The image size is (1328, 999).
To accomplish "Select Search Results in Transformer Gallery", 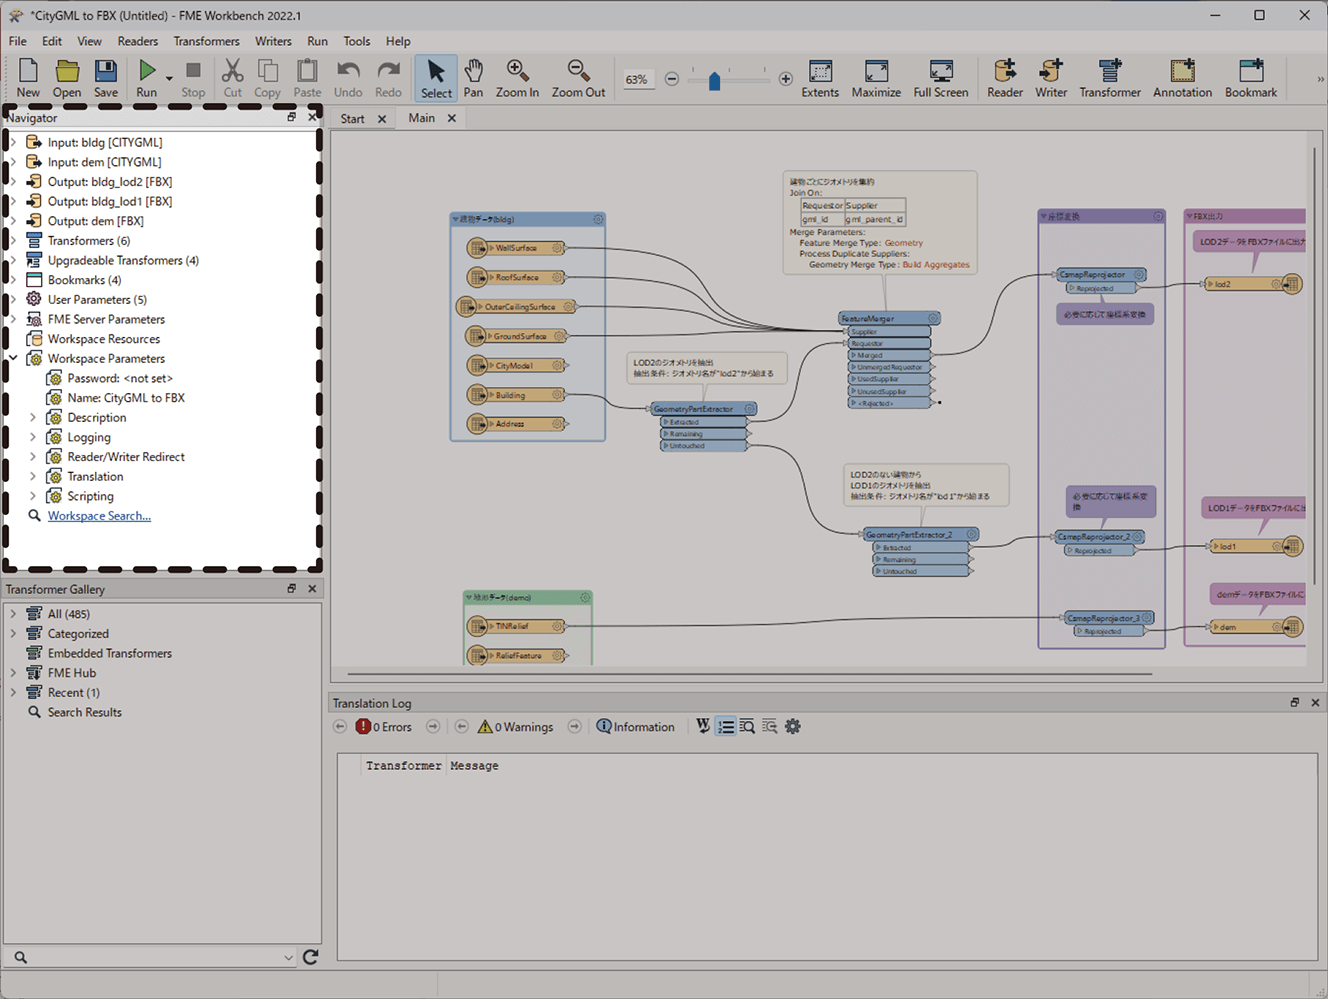I will (84, 712).
